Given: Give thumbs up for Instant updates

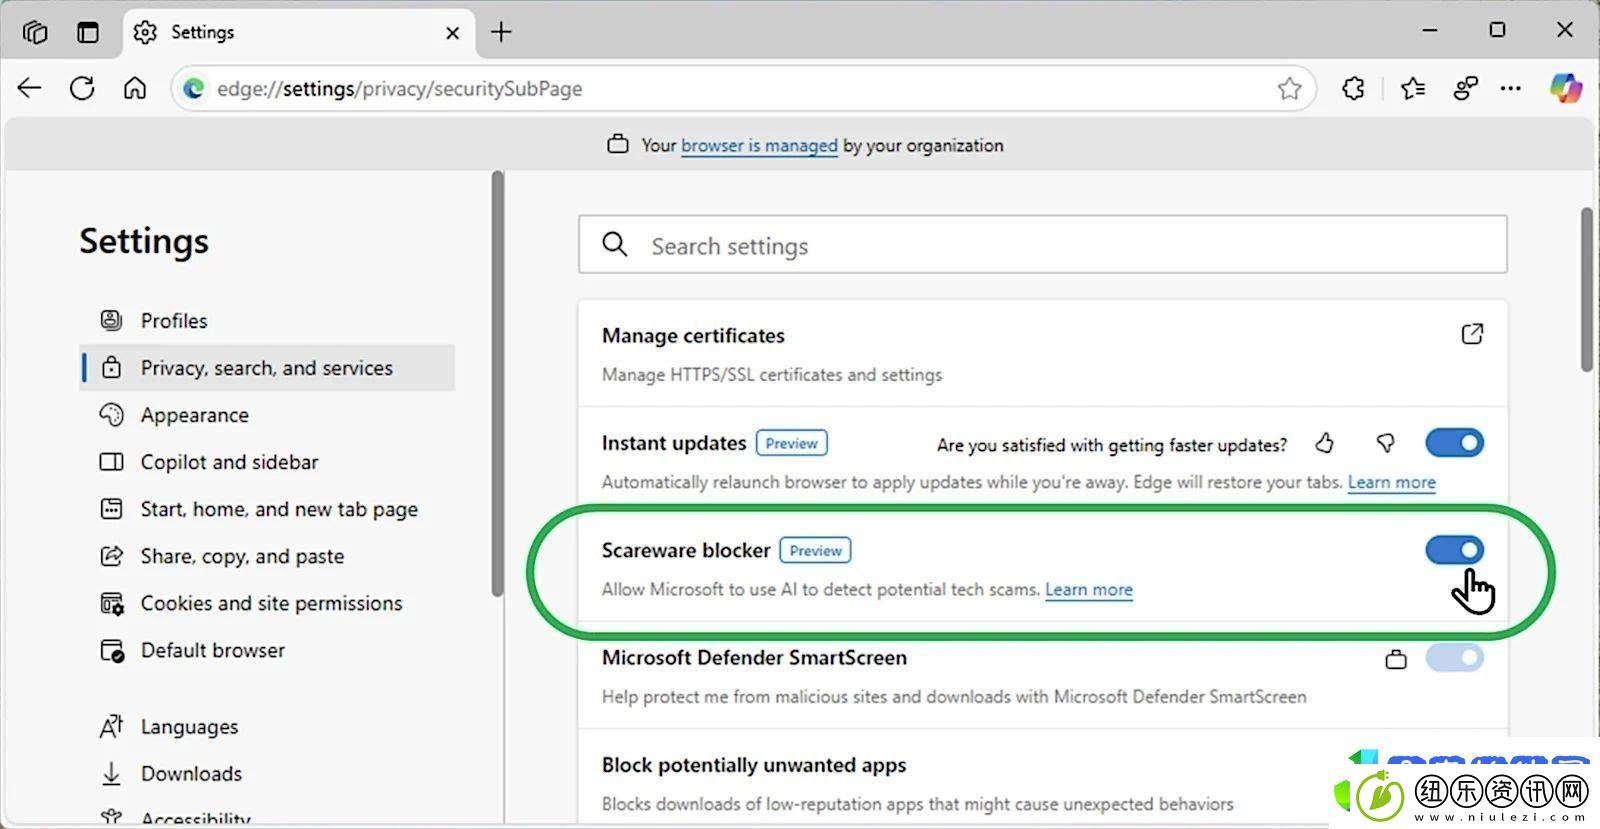Looking at the screenshot, I should point(1325,443).
